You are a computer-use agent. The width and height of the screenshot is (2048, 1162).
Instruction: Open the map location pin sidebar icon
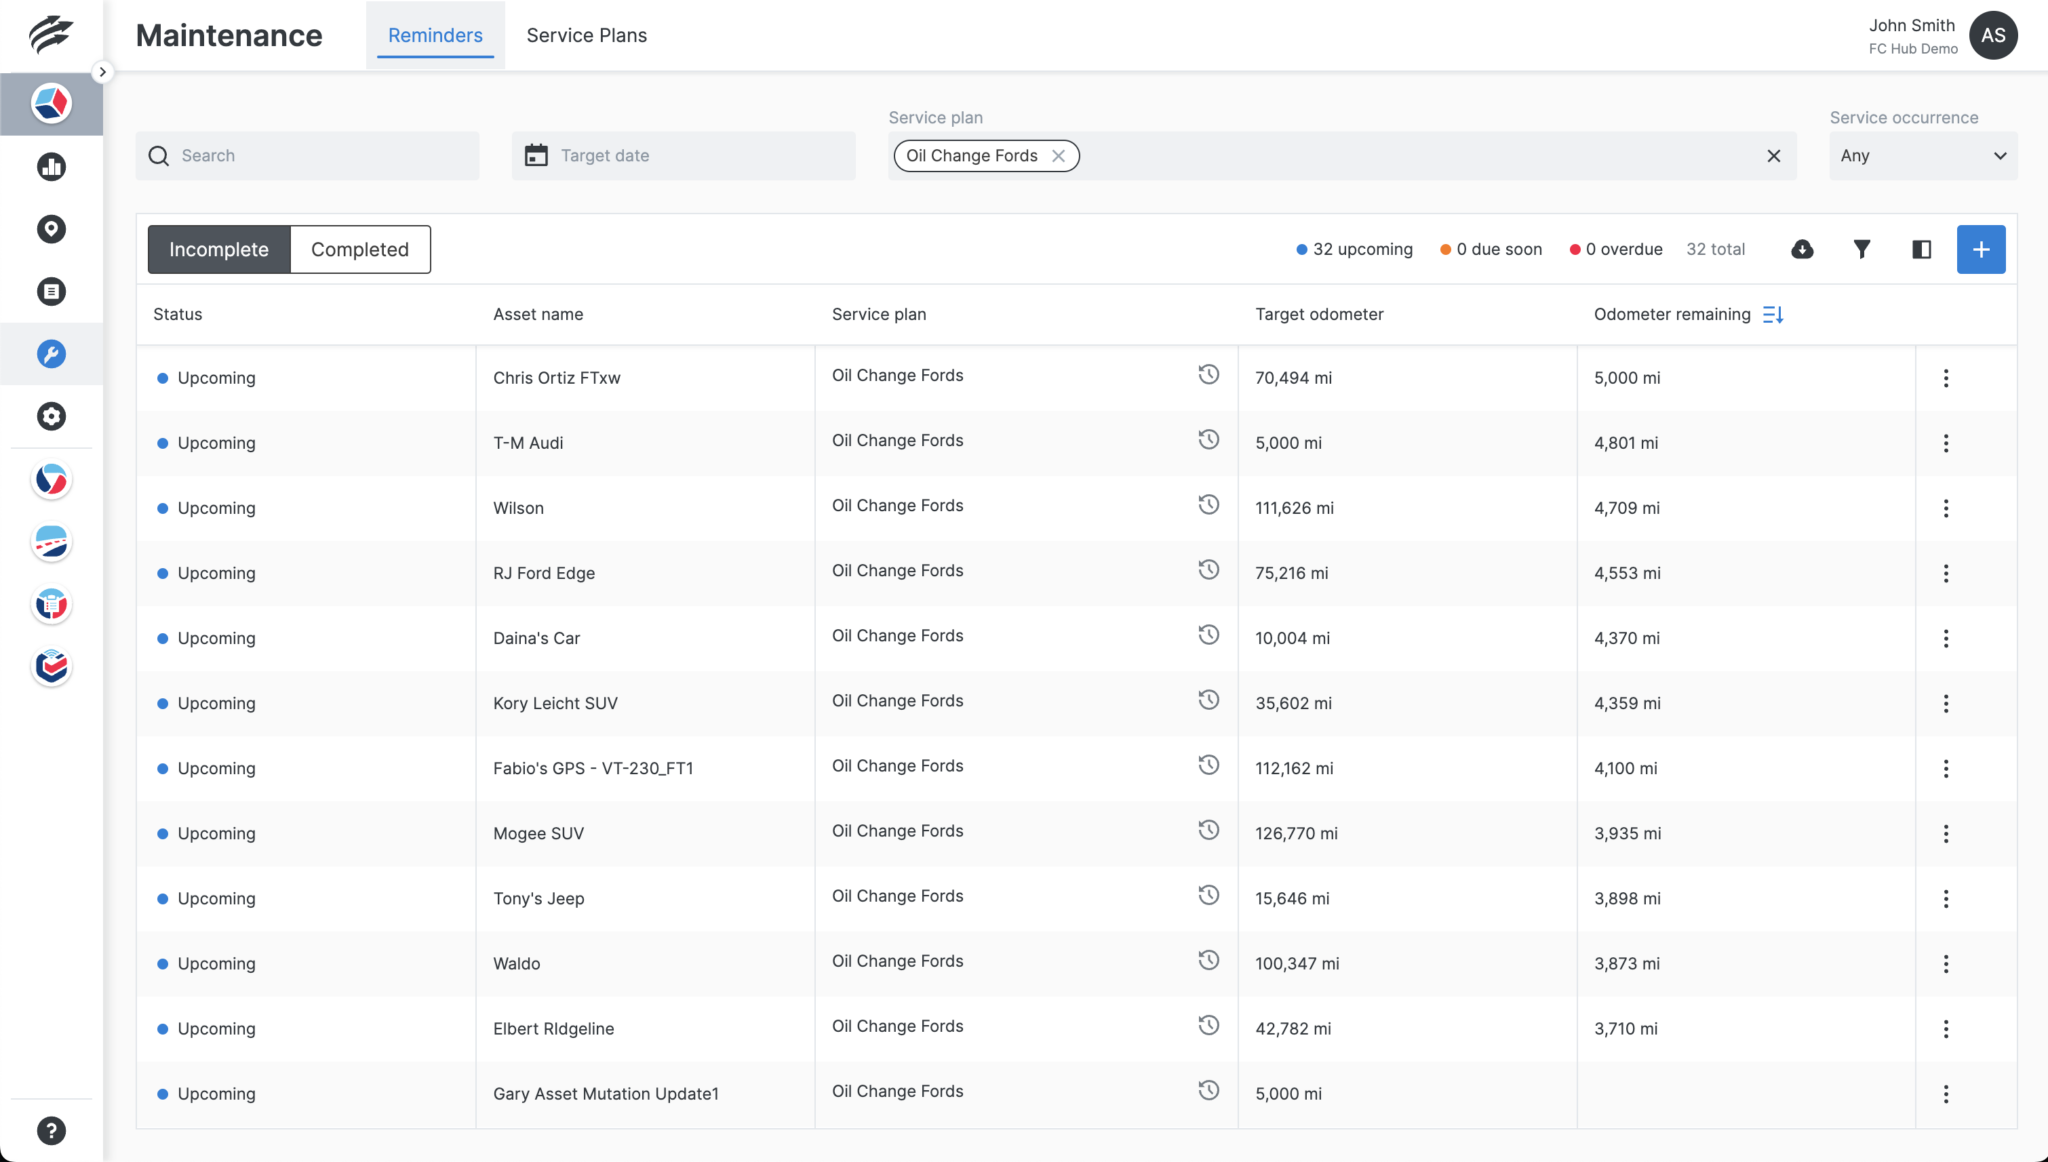click(x=51, y=229)
